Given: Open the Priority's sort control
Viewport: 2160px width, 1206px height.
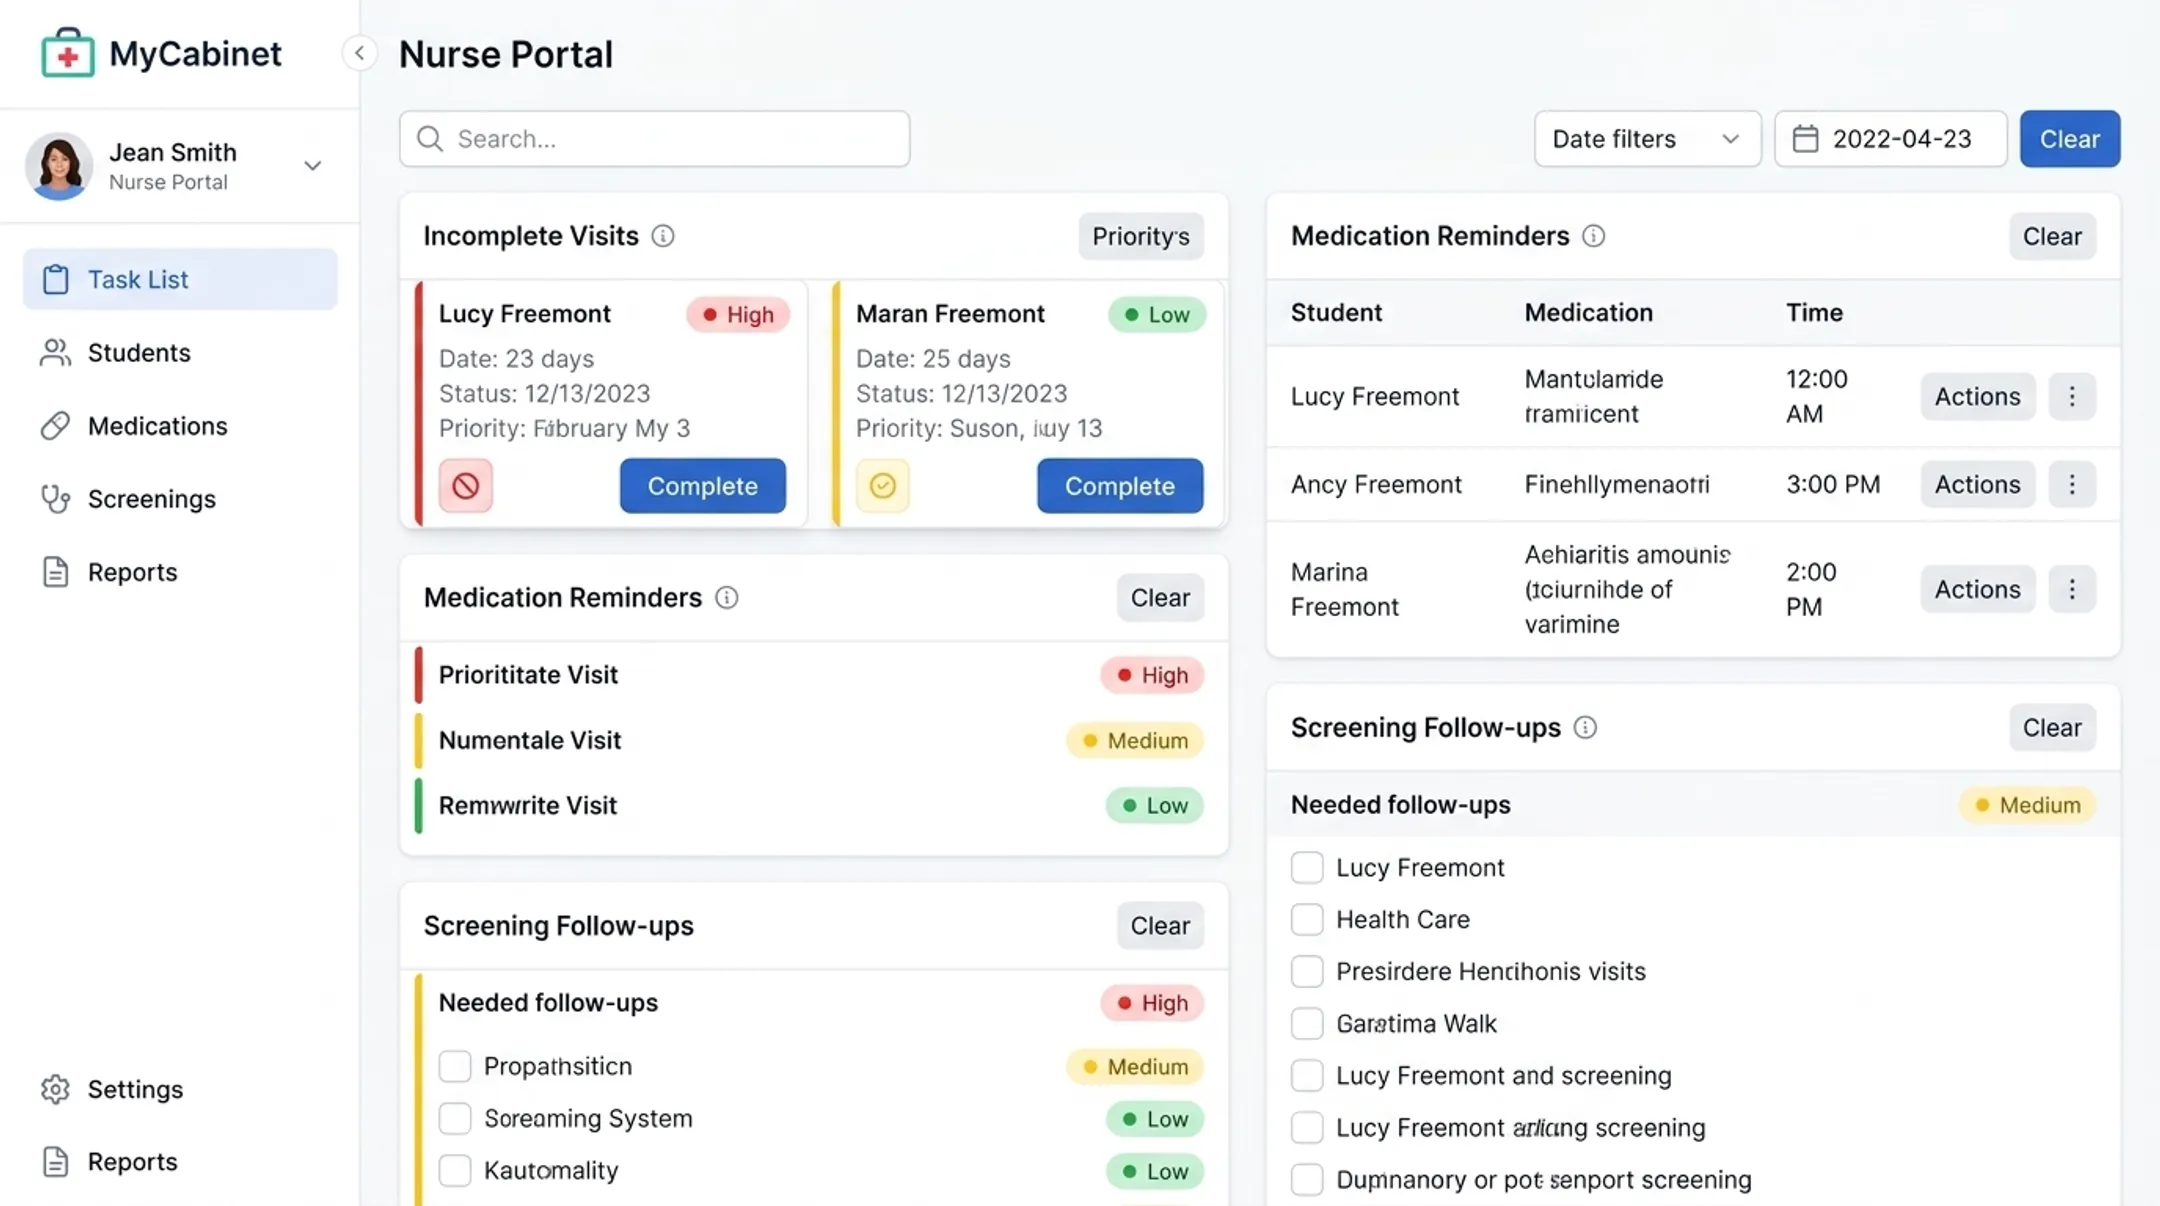Looking at the screenshot, I should [x=1141, y=237].
